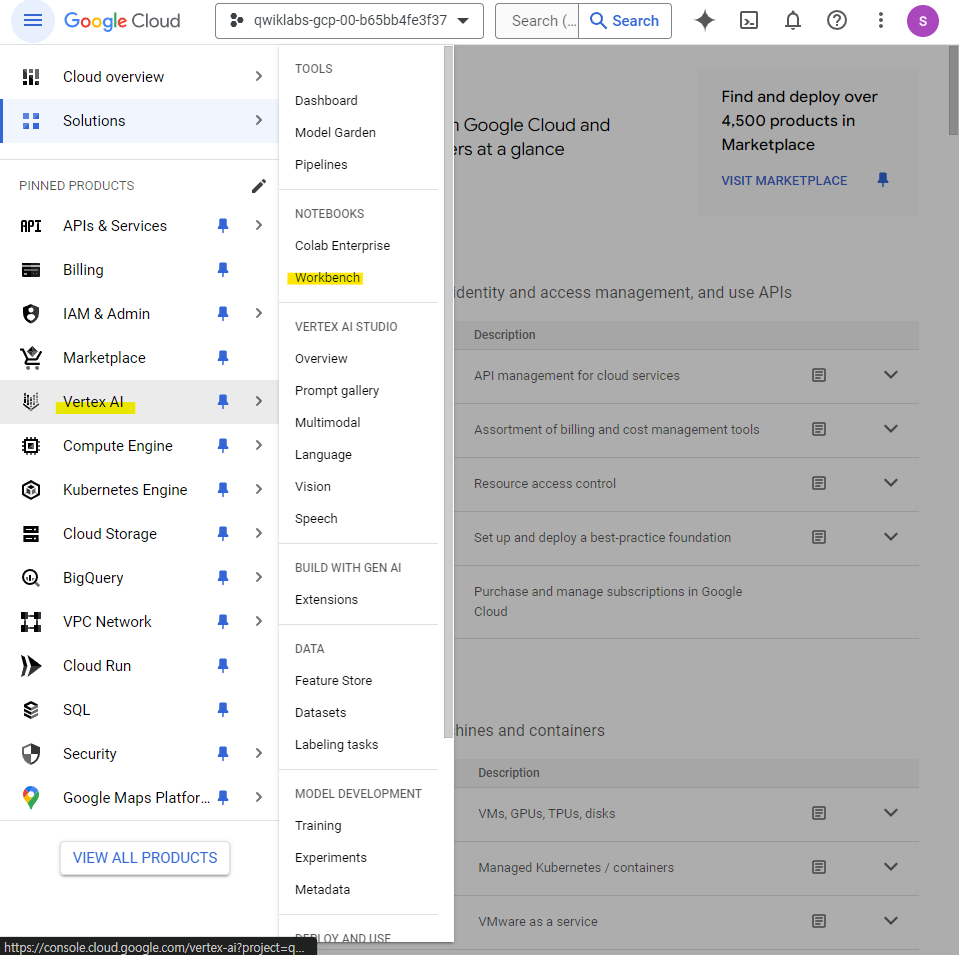Expand the billing and cost management row
This screenshot has width=959, height=955.
(x=890, y=429)
